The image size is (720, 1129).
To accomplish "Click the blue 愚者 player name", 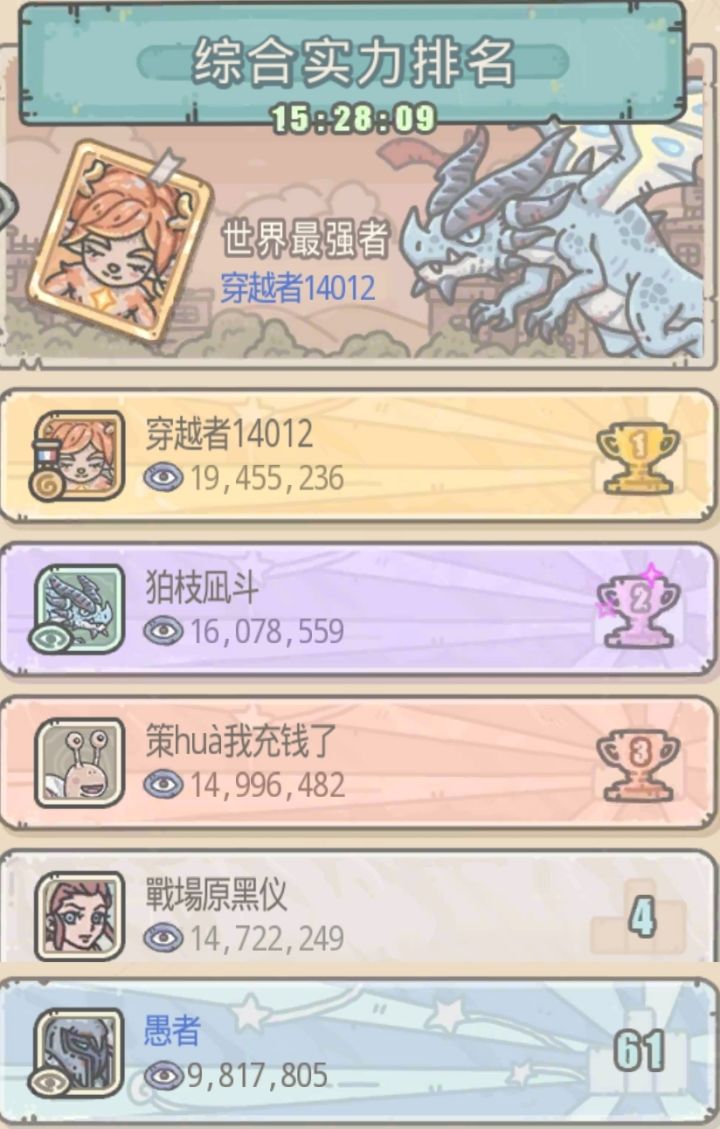I will coord(172,1030).
